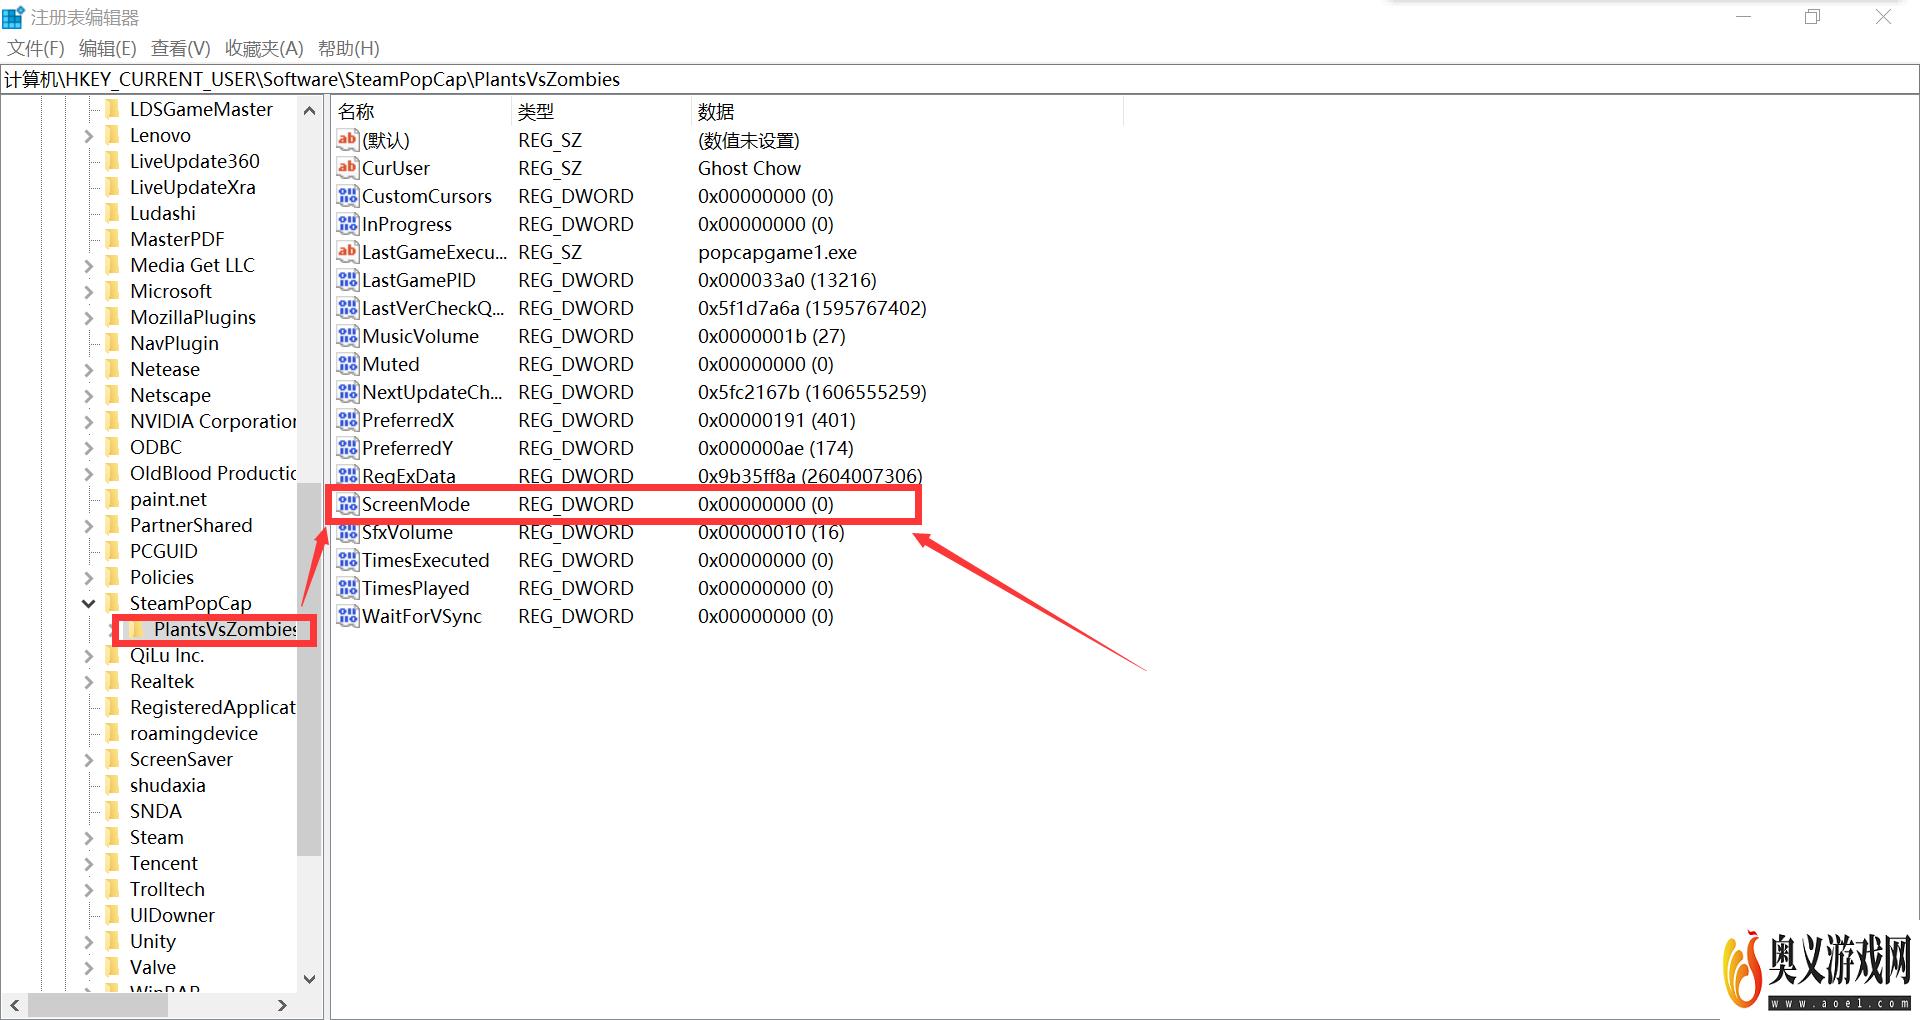Click the registry path address bar
This screenshot has height=1020, width=1920.
(x=959, y=79)
